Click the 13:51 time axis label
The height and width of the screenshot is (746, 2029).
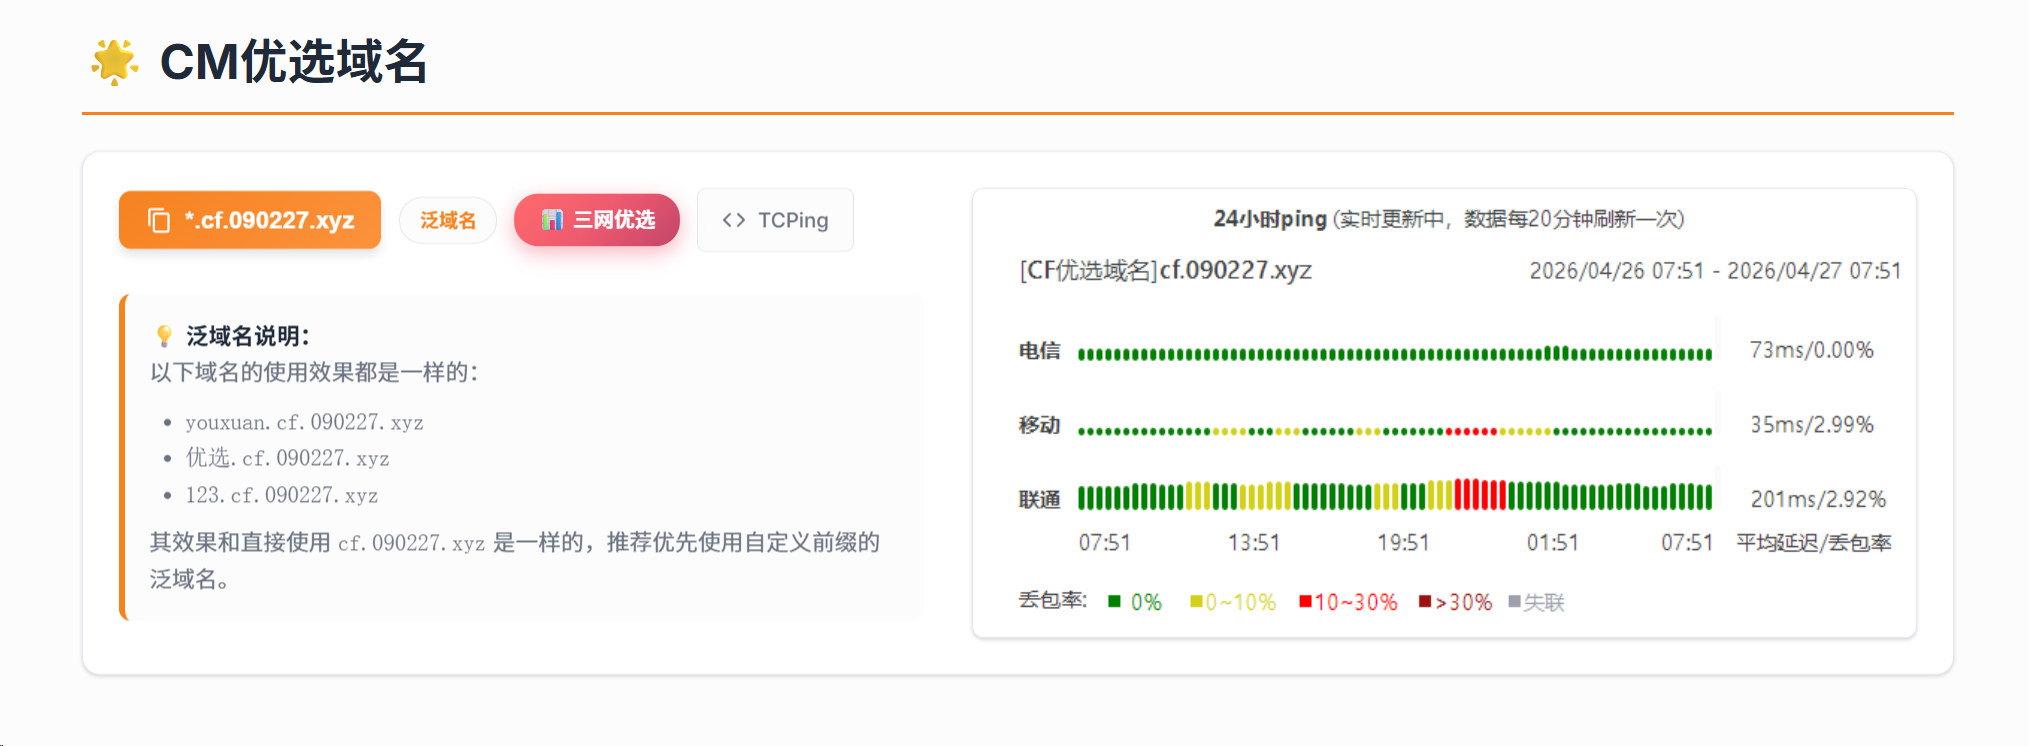1253,543
